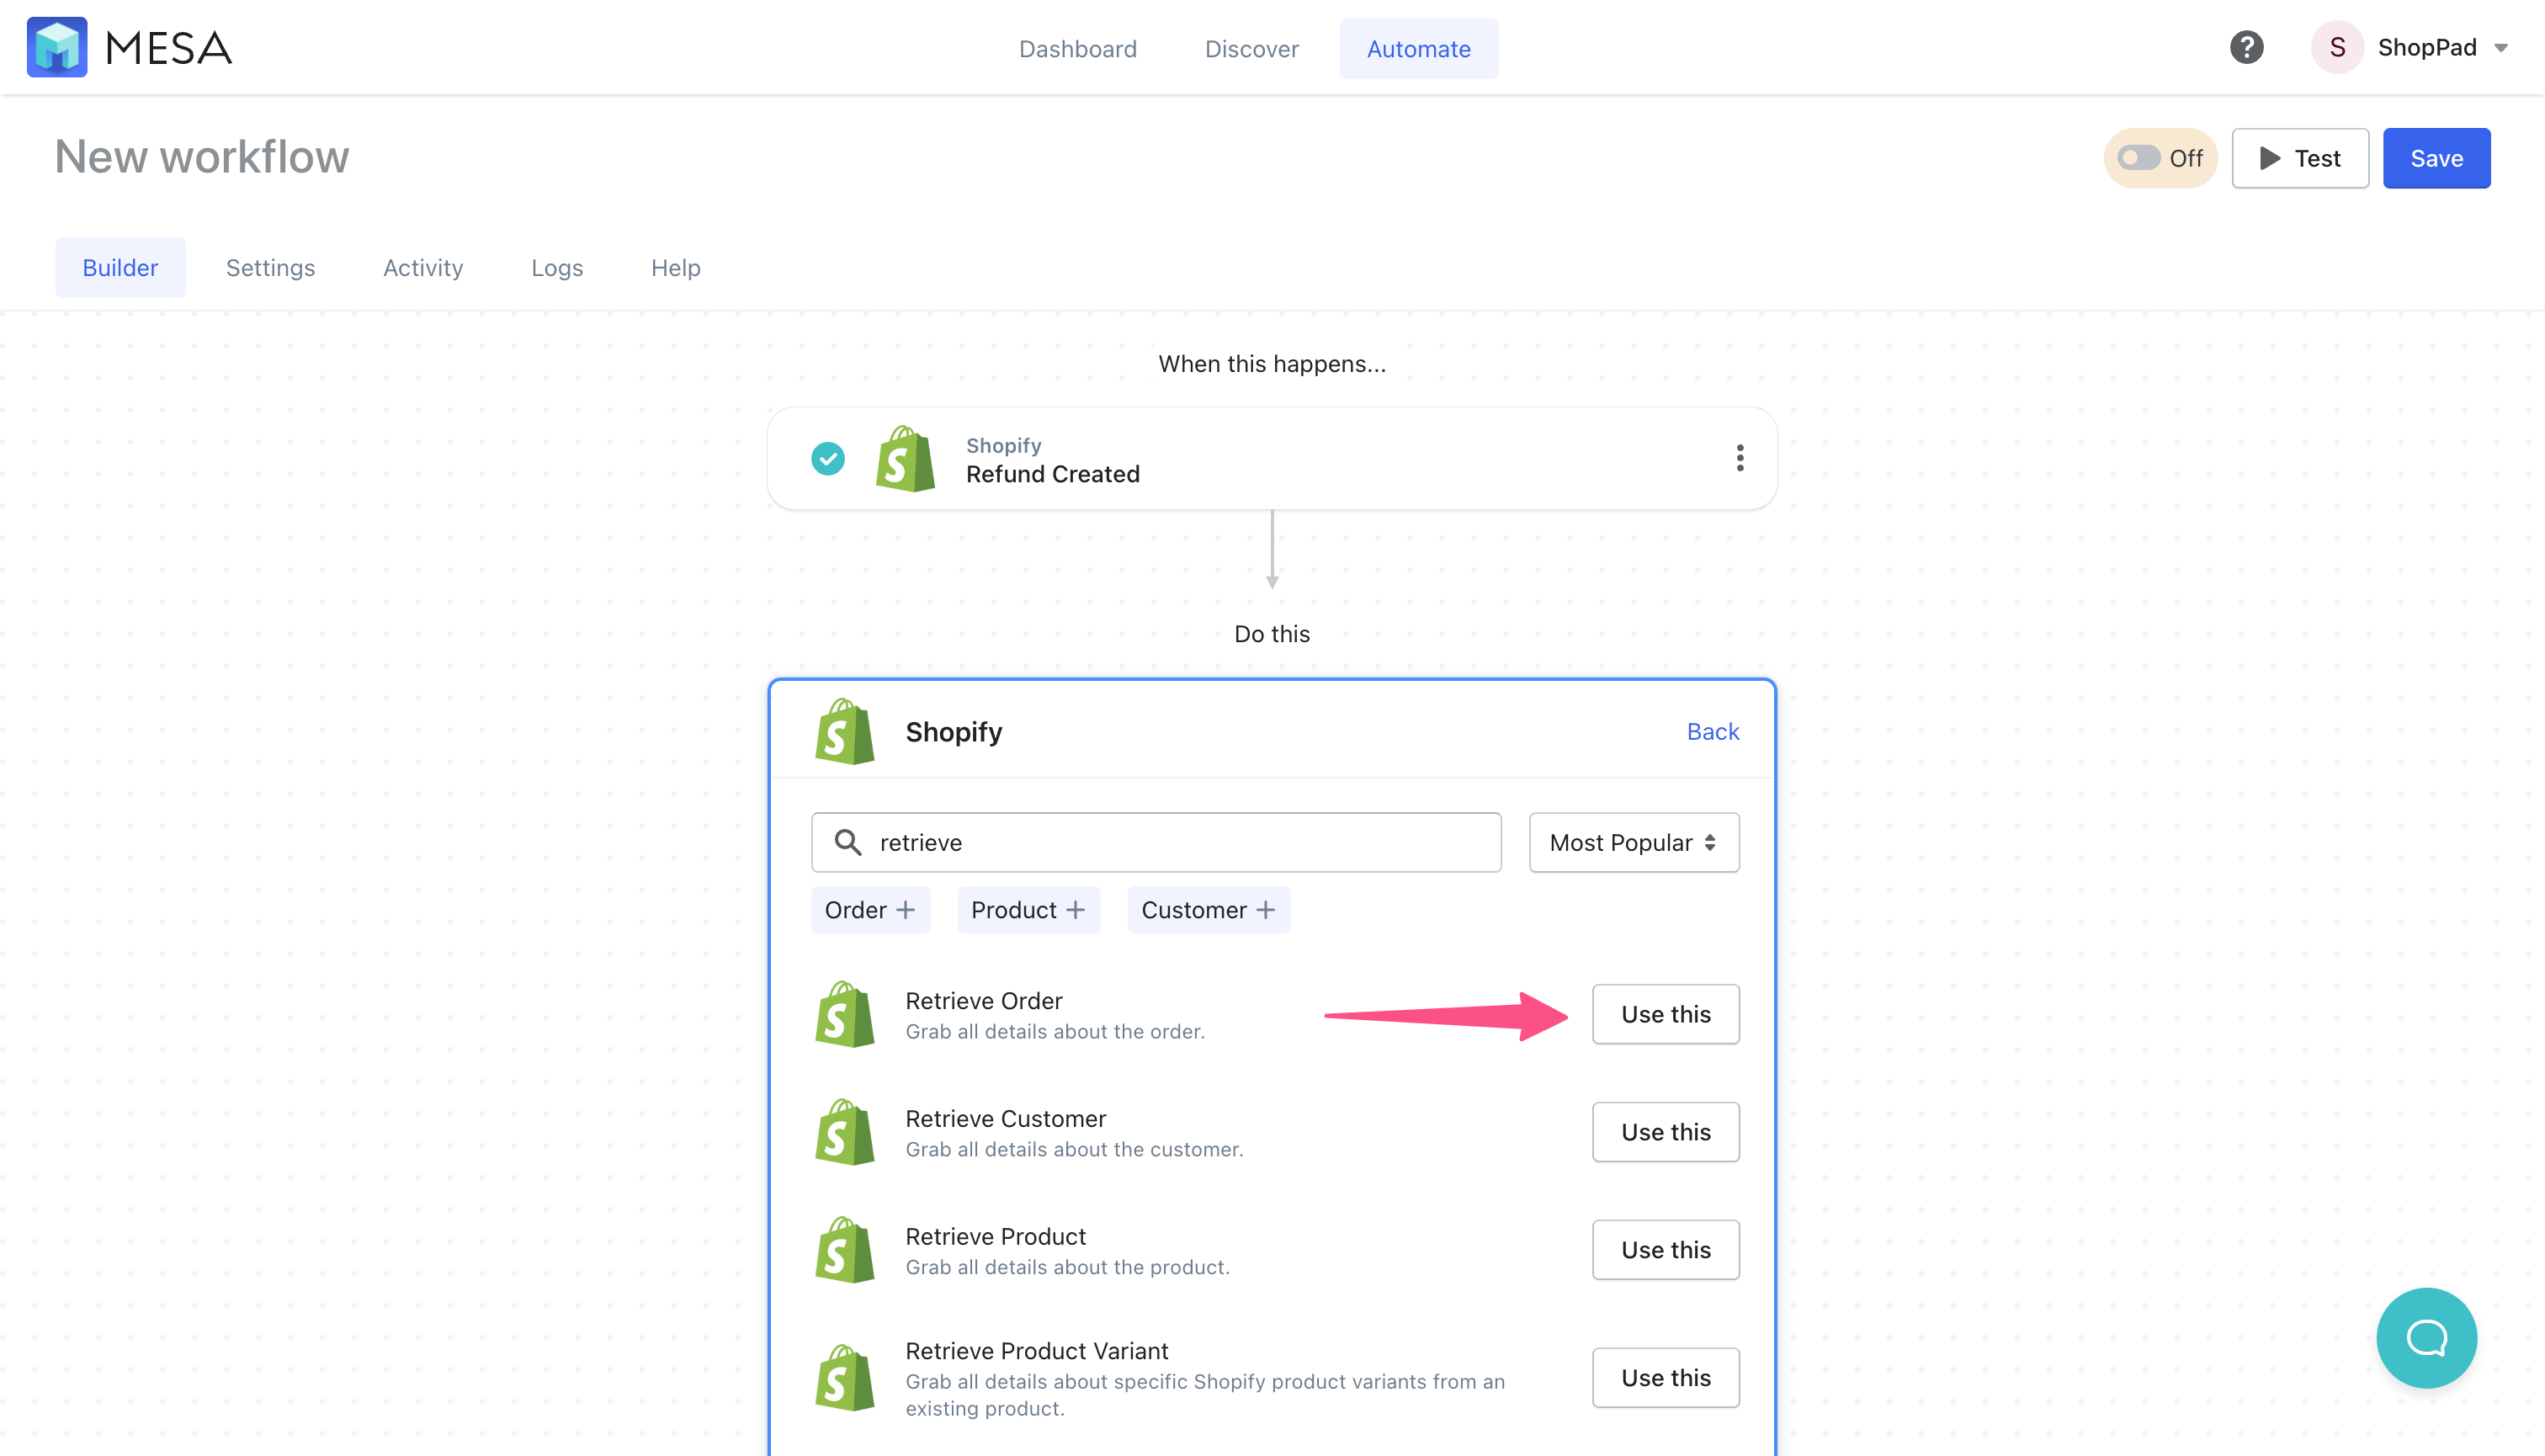
Task: Open the Most Popular sort dropdown
Action: [x=1633, y=842]
